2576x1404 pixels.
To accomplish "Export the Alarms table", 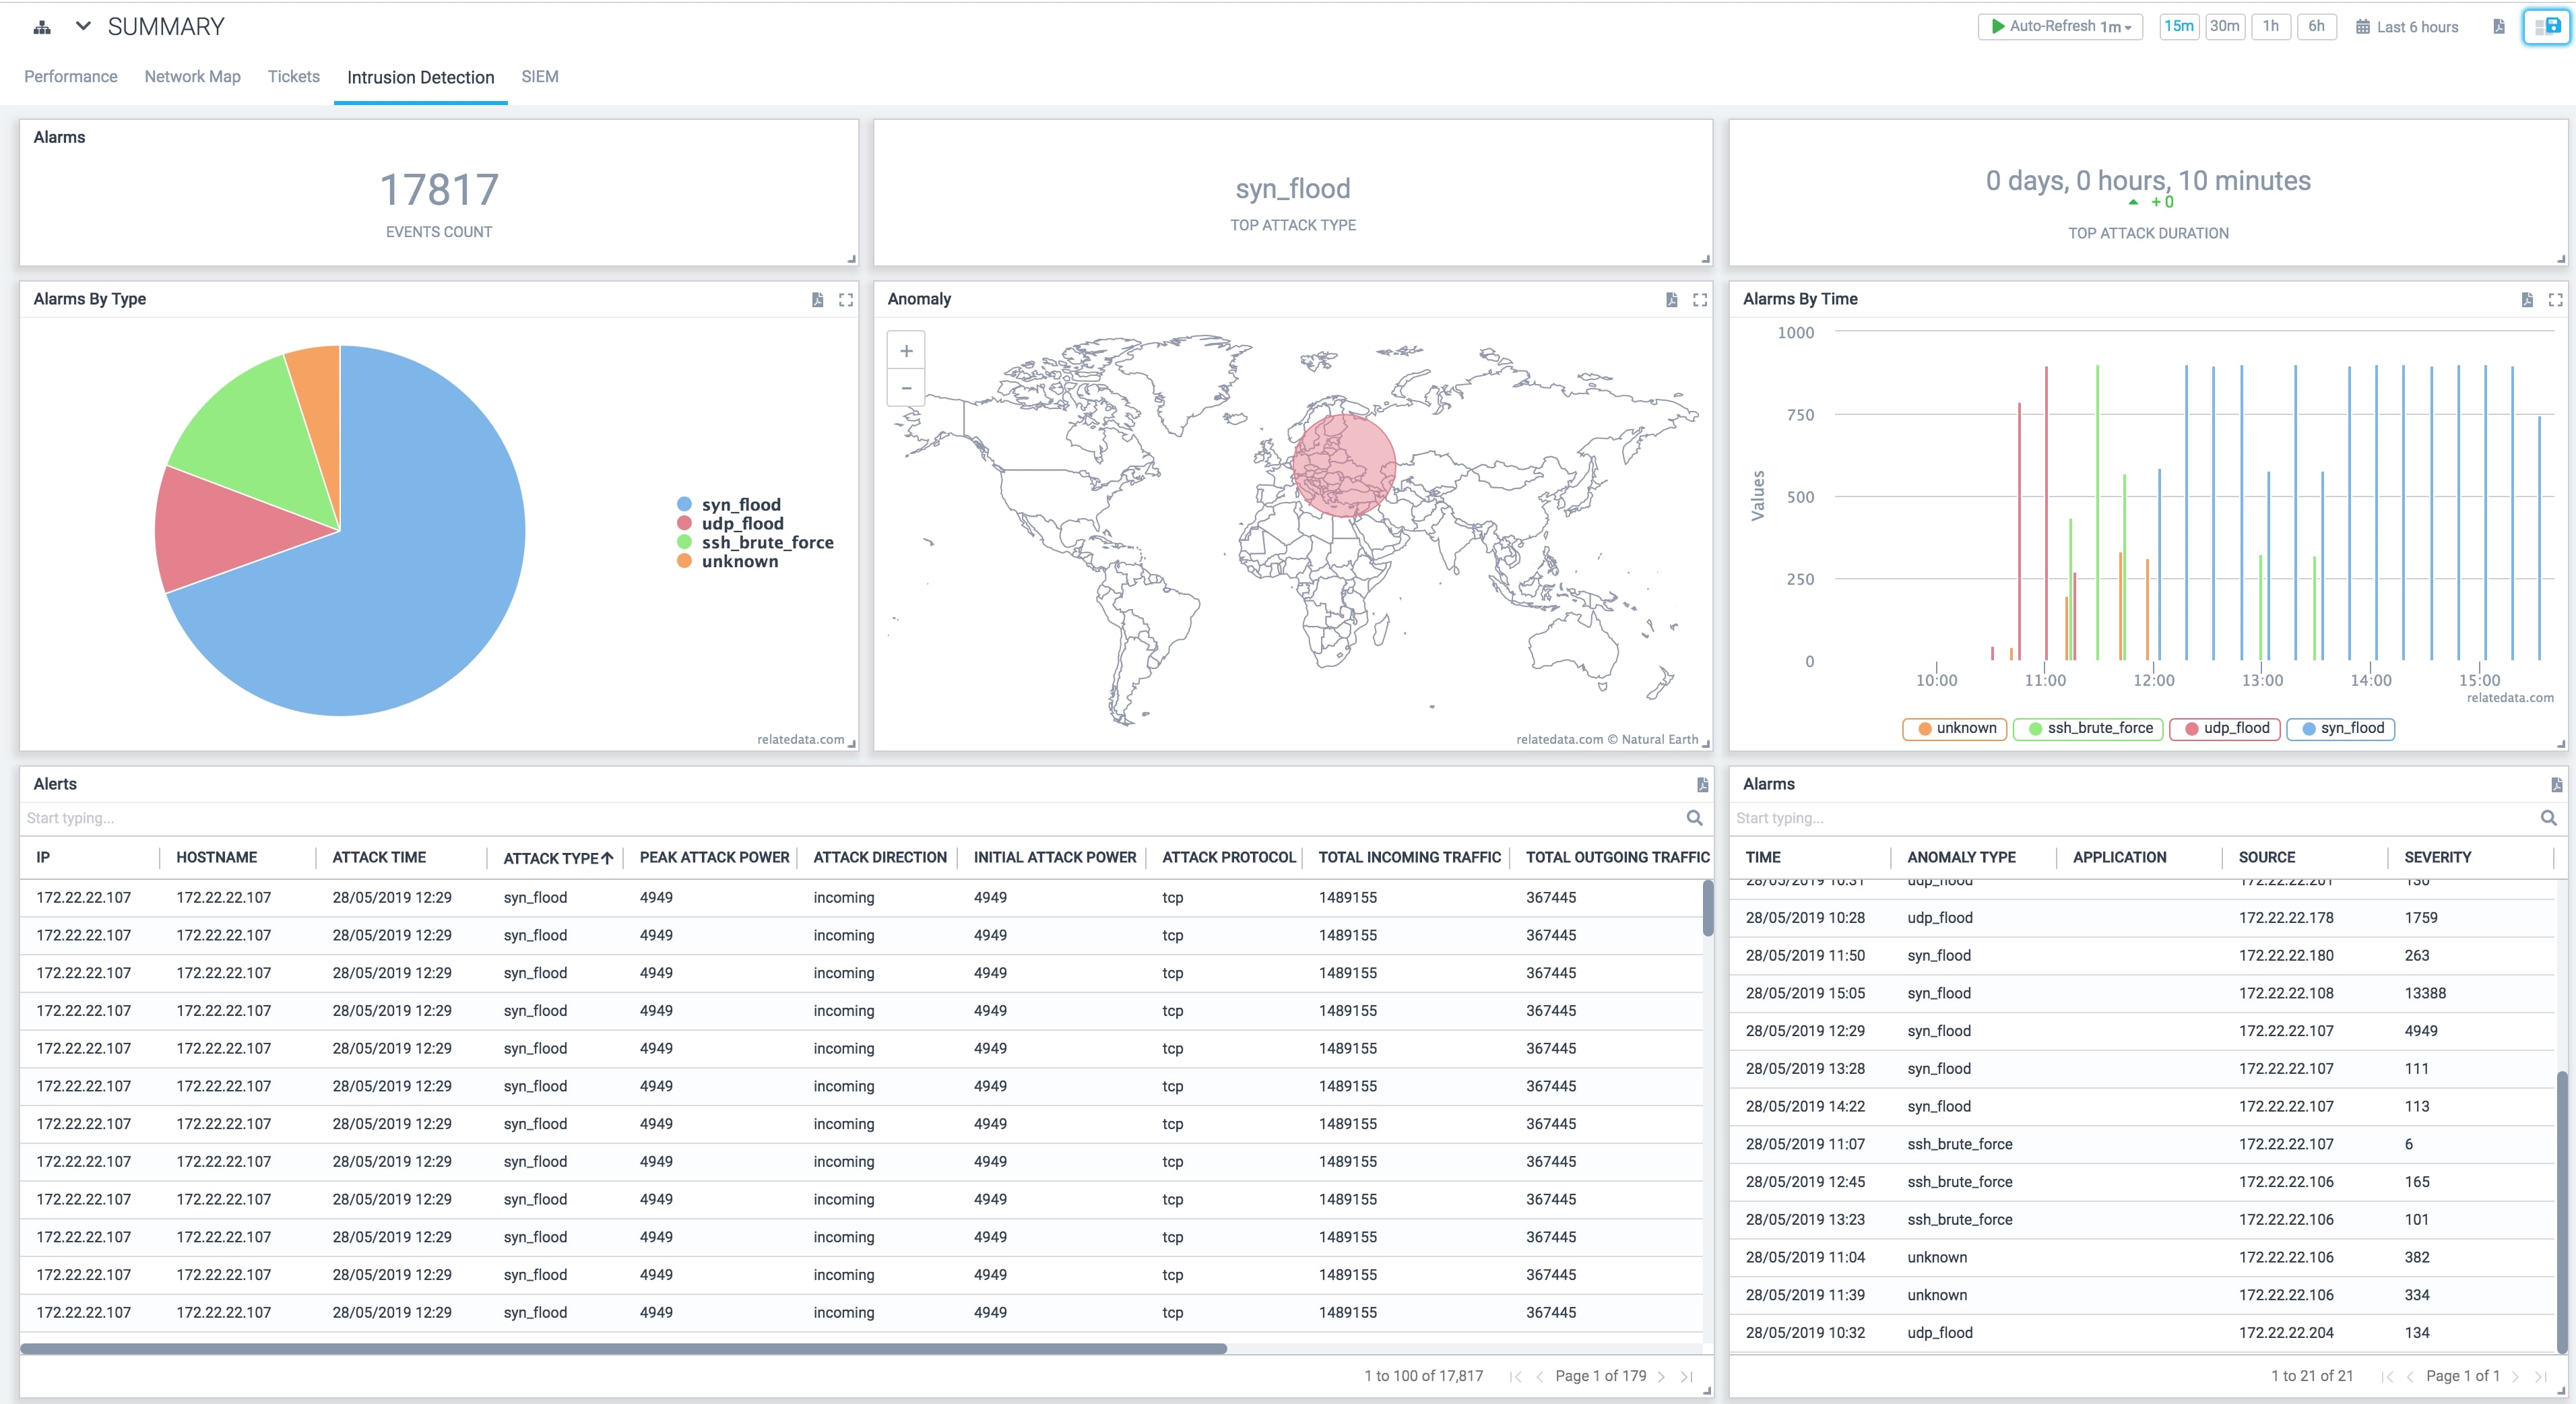I will point(2556,785).
